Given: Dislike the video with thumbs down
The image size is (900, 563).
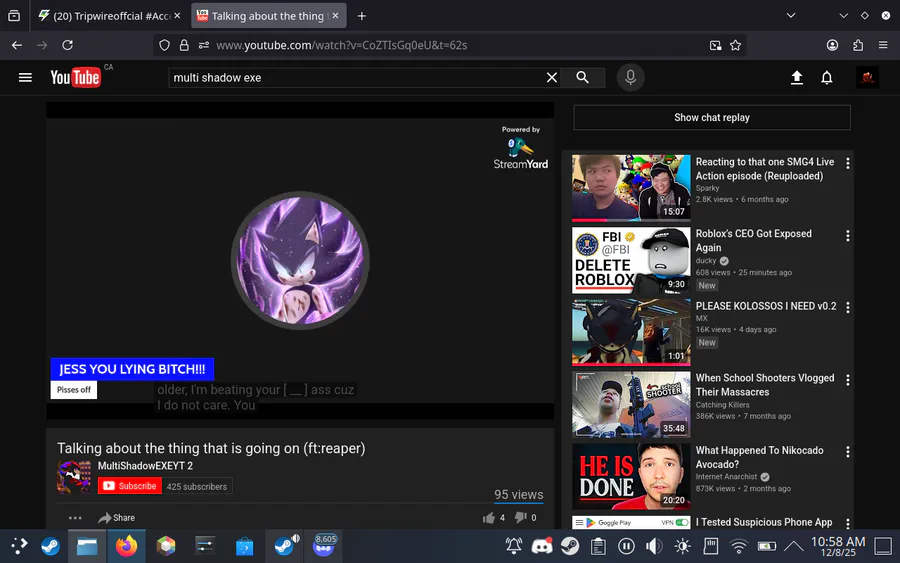Looking at the screenshot, I should (521, 518).
